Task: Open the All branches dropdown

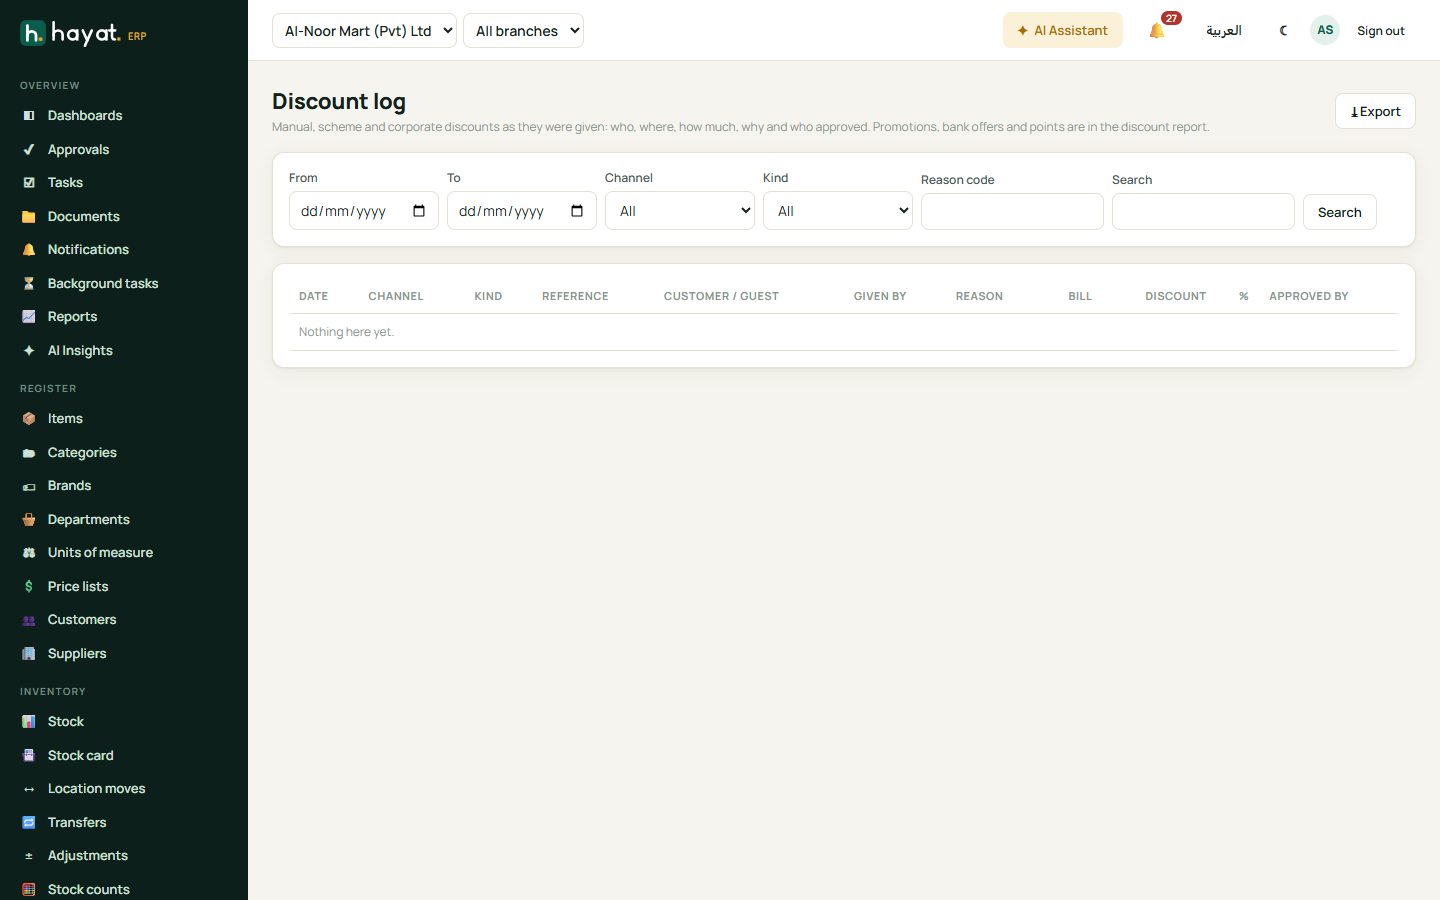Action: (x=523, y=30)
